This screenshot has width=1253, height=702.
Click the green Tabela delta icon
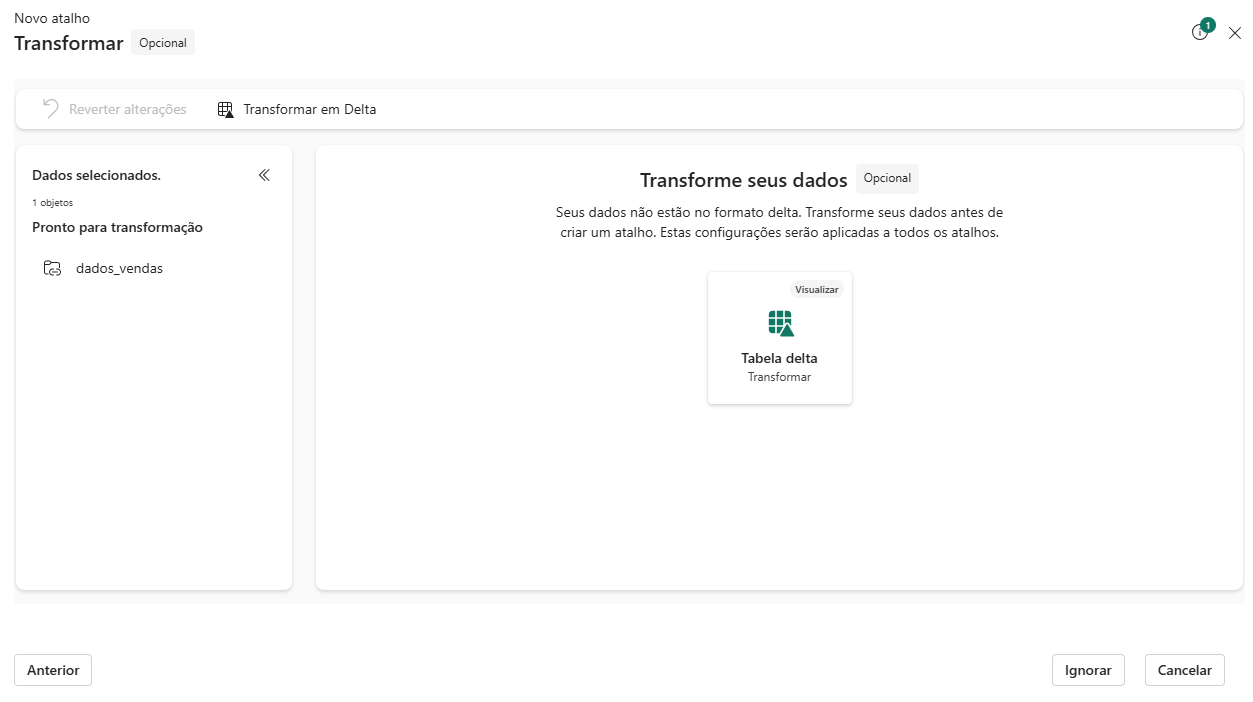click(780, 323)
